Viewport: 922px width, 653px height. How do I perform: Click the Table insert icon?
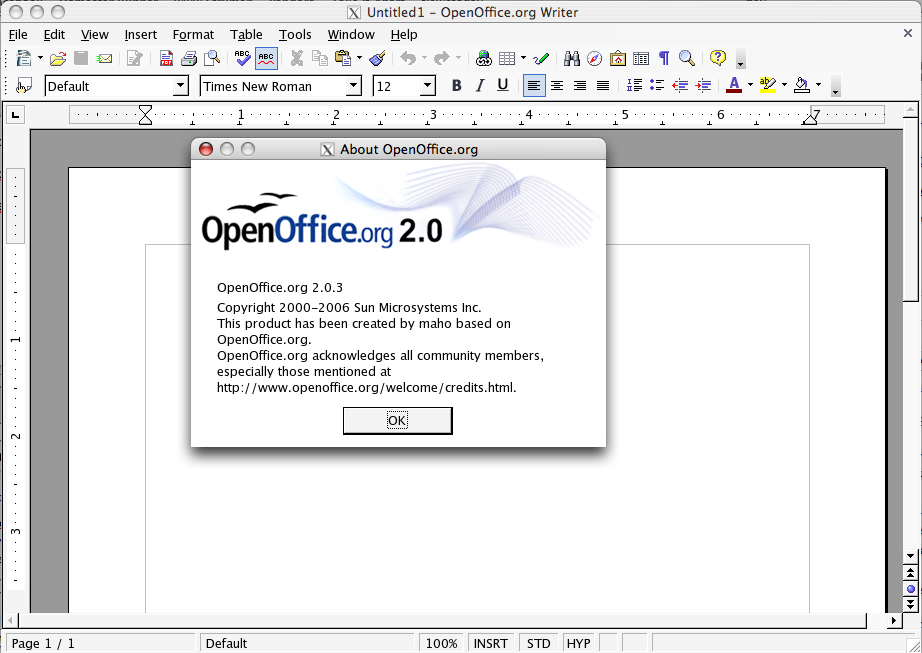[506, 58]
